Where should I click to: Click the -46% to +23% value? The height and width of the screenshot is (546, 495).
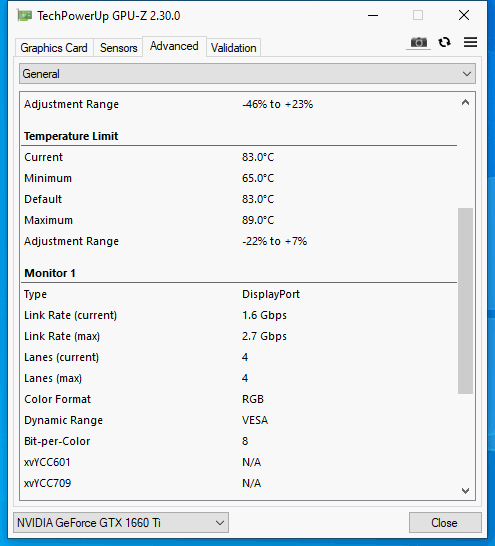coord(277,104)
